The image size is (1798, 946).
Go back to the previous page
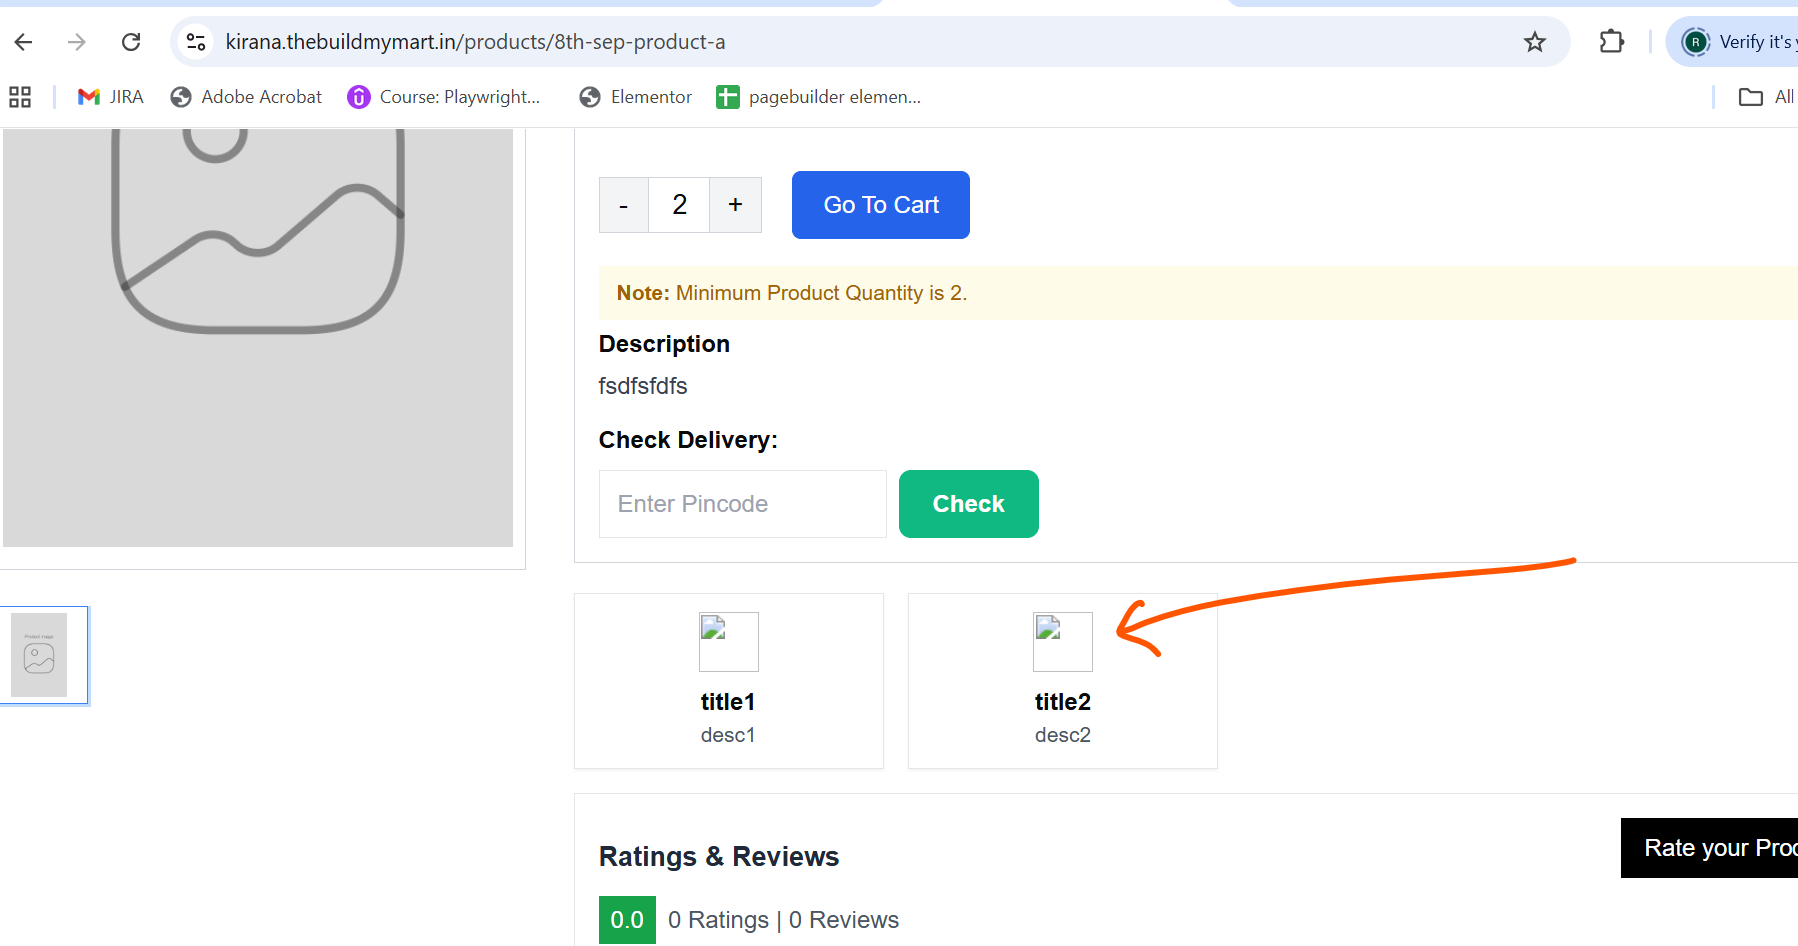pyautogui.click(x=24, y=42)
